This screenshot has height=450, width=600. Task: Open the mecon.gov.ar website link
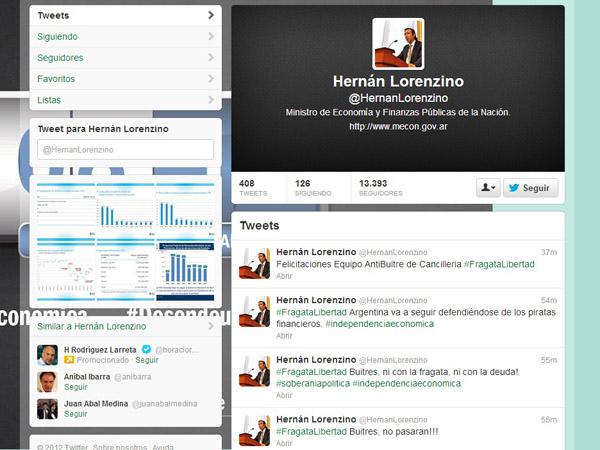[398, 127]
